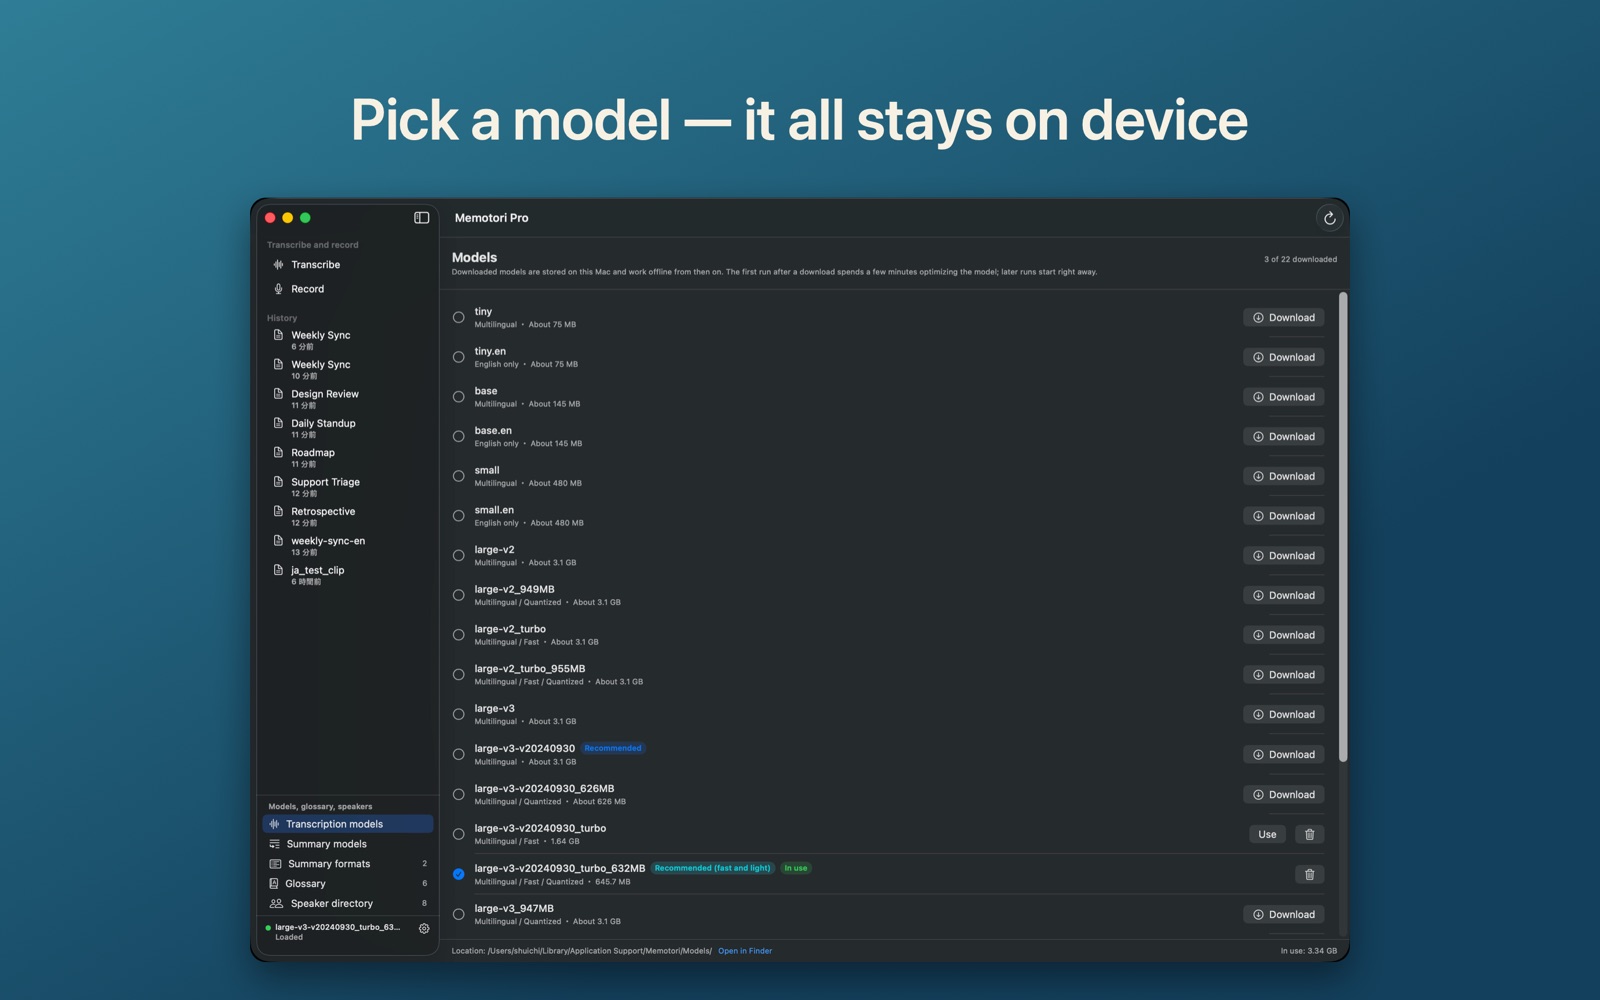1600x1000 pixels.
Task: Click the Transcription models waveform icon
Action: (x=274, y=824)
